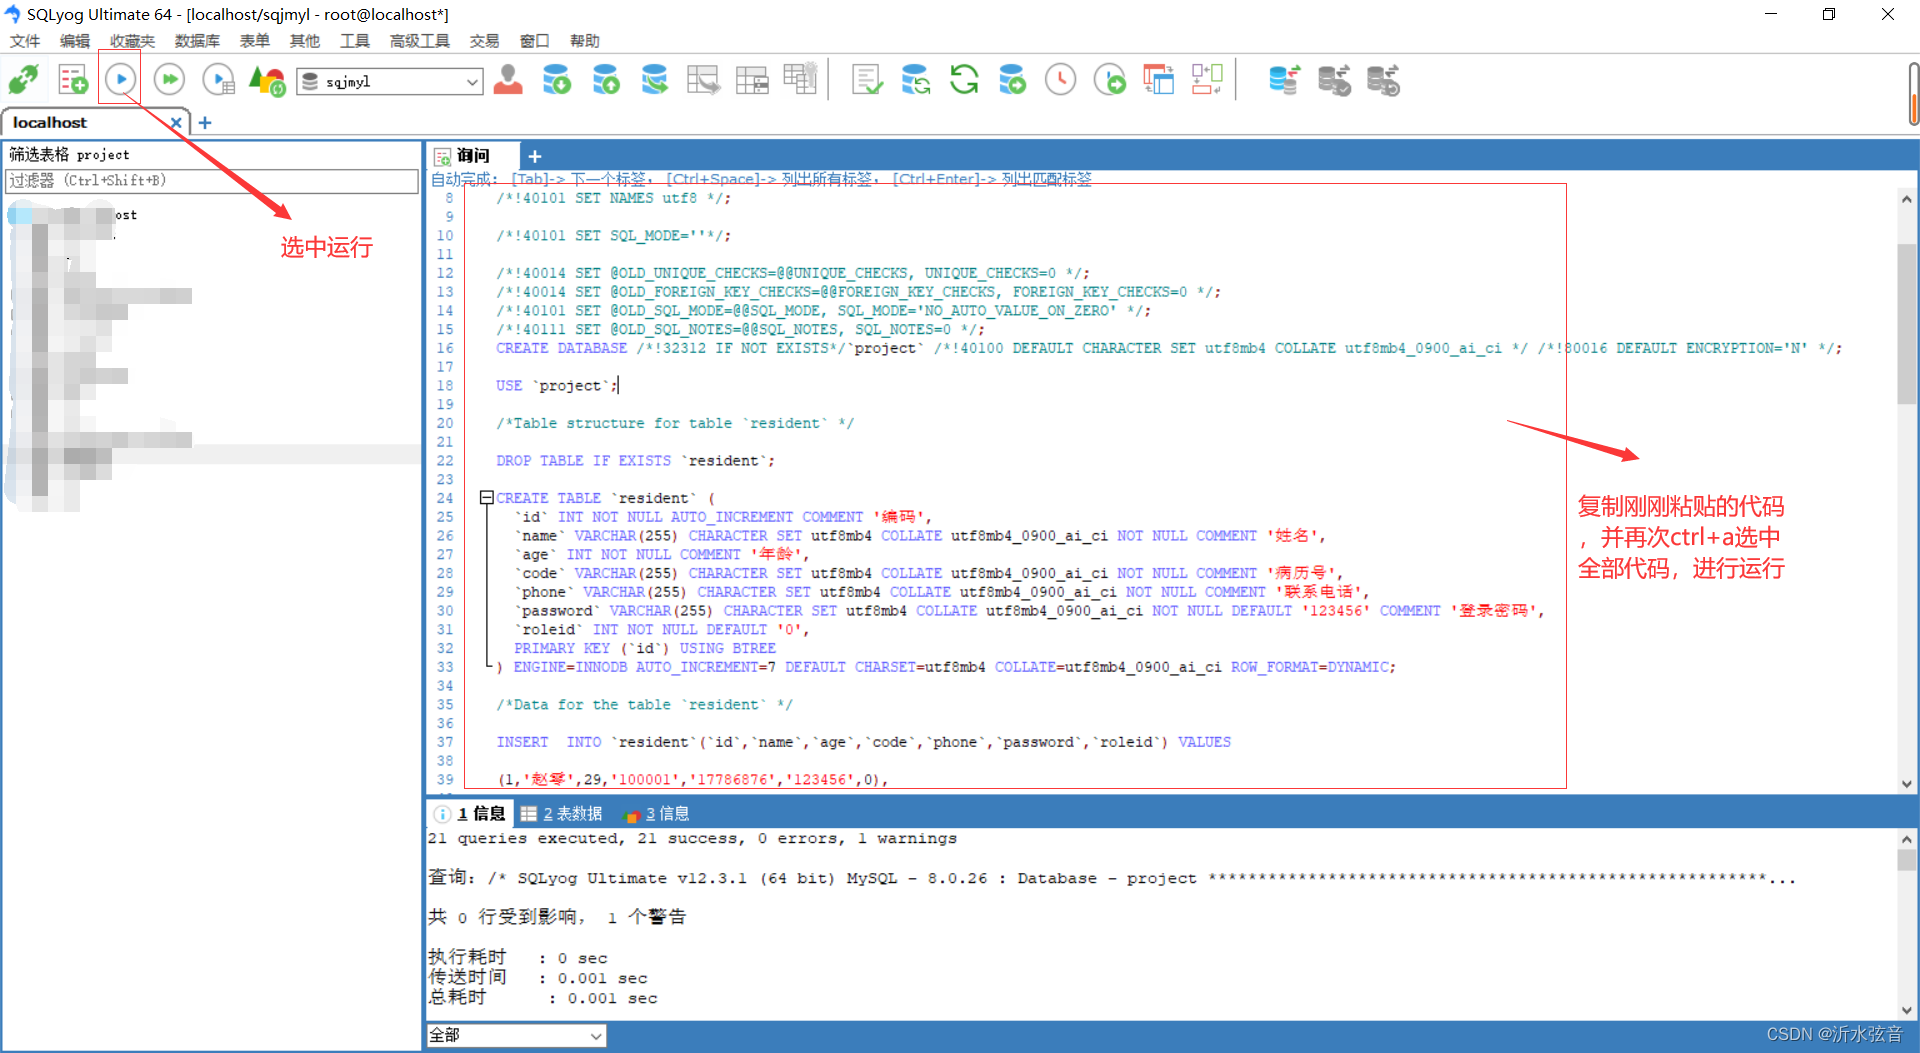This screenshot has width=1920, height=1053.
Task: Switch to the 3 信息 result tab
Action: point(656,813)
